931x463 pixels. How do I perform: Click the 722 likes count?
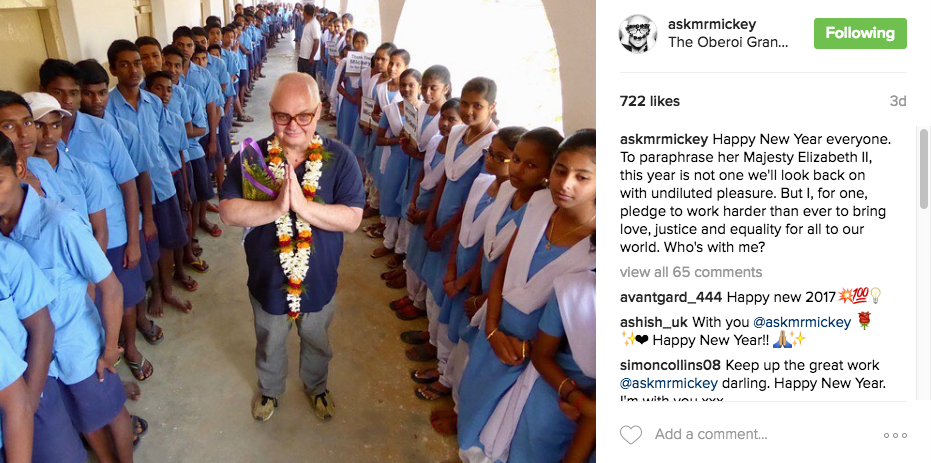click(650, 102)
